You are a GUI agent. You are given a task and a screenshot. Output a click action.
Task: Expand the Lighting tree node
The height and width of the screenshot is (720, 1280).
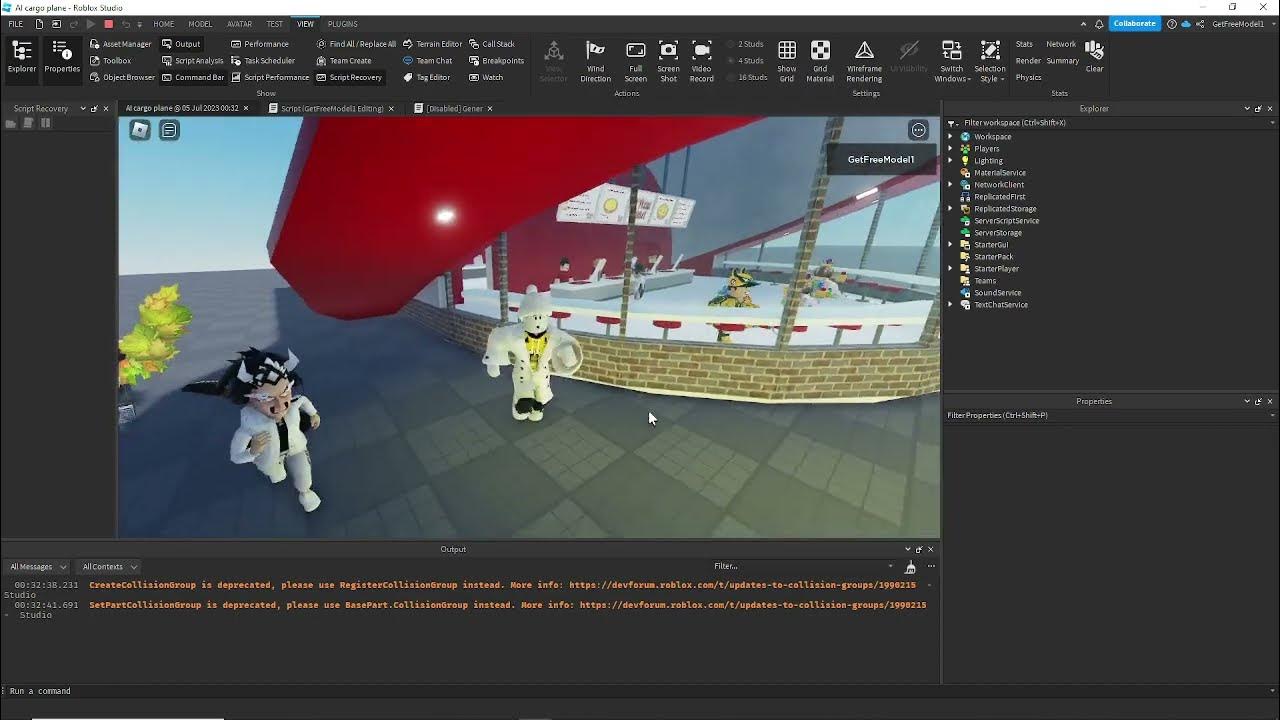coord(951,161)
